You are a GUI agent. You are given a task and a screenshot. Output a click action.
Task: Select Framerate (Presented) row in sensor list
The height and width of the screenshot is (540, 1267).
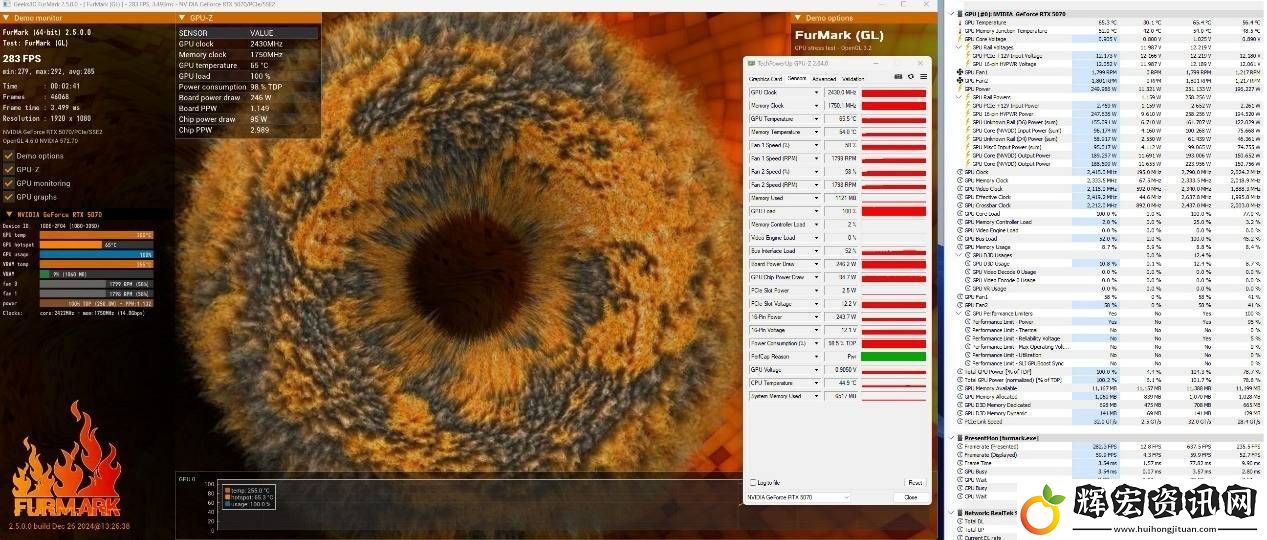(x=1112, y=445)
